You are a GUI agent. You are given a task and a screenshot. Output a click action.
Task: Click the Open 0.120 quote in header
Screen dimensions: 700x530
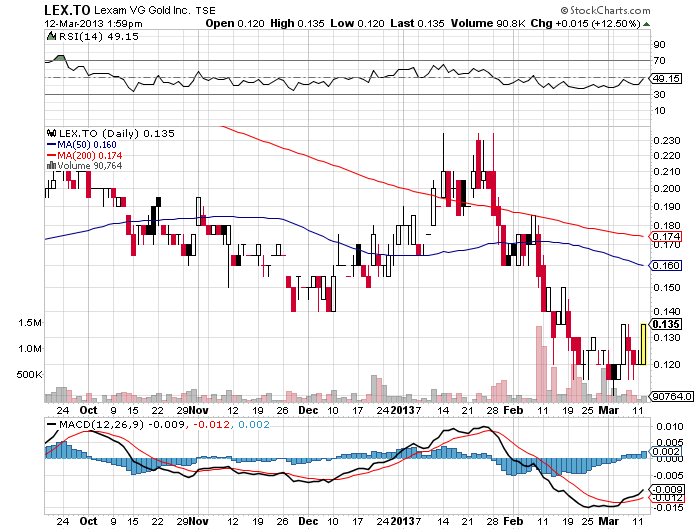coord(235,23)
